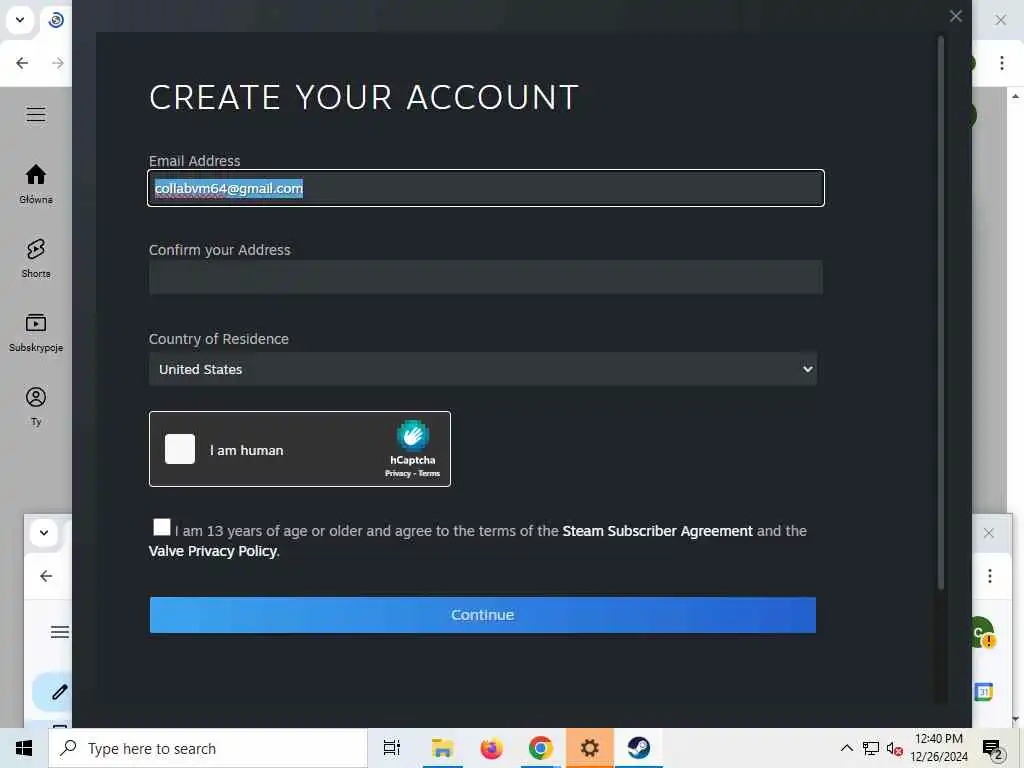This screenshot has width=1024, height=768.
Task: Close the lower browser window tab
Action: coord(989,533)
